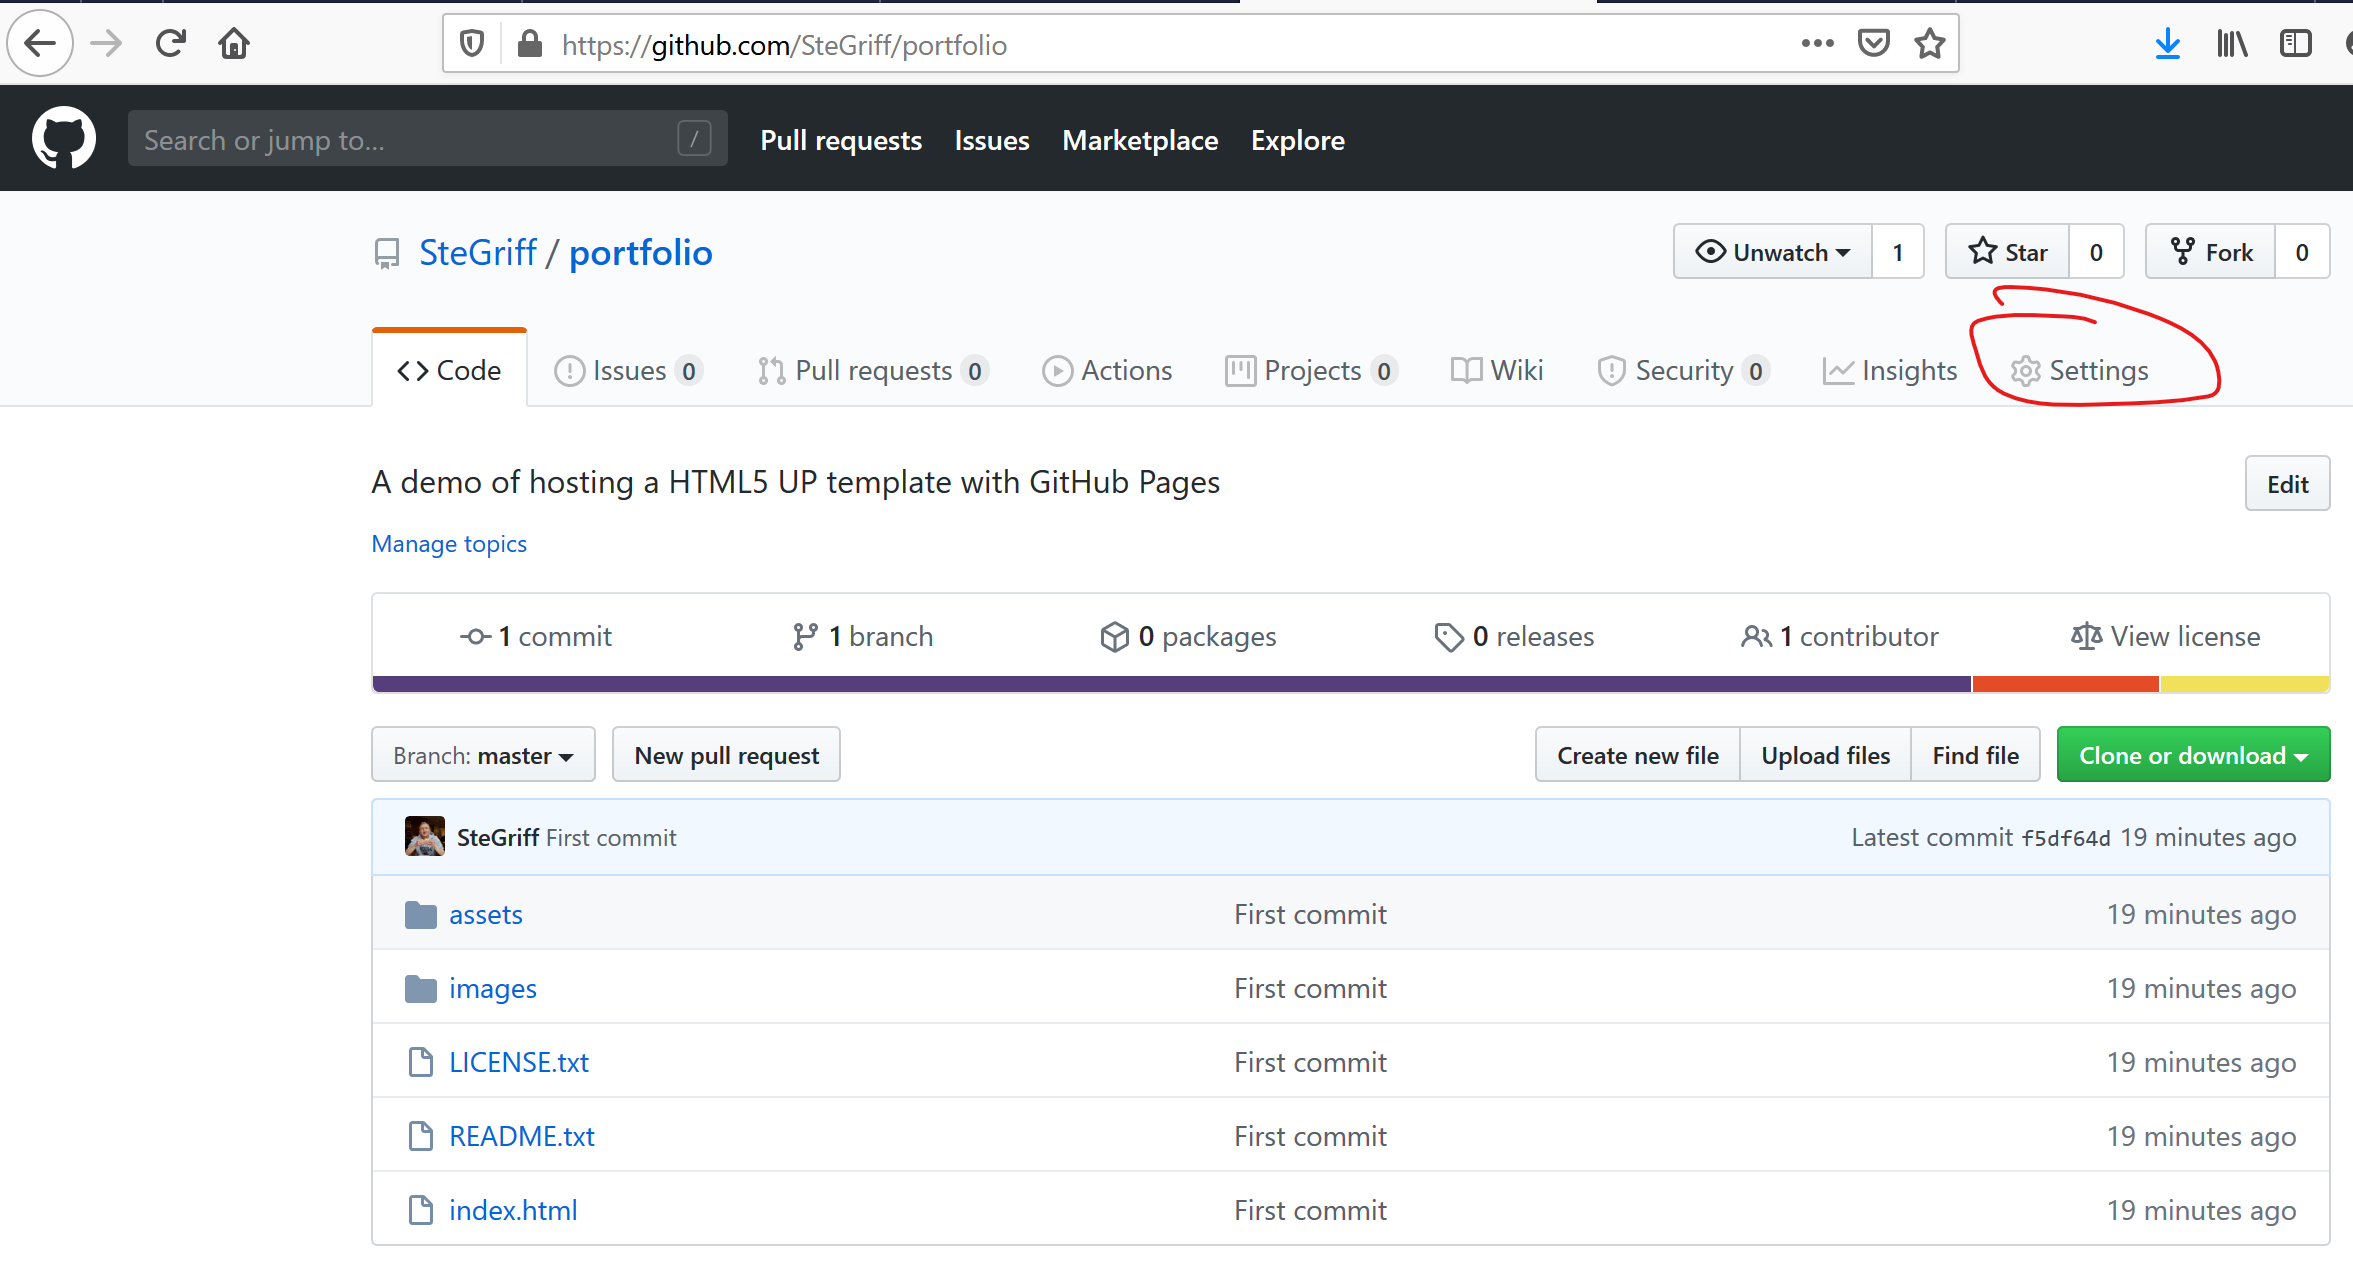Bookmark page with star icon in URL bar
This screenshot has width=2353, height=1266.
click(x=1929, y=44)
